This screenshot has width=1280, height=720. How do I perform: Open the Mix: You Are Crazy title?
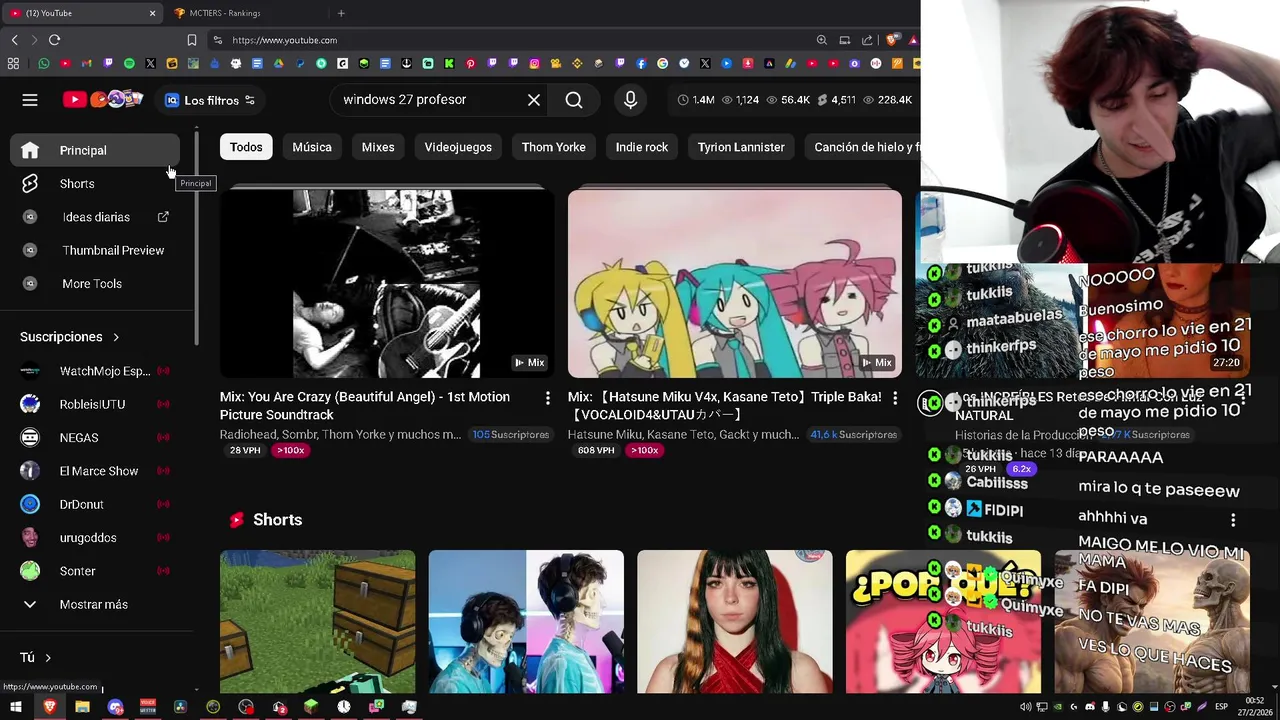[x=365, y=406]
